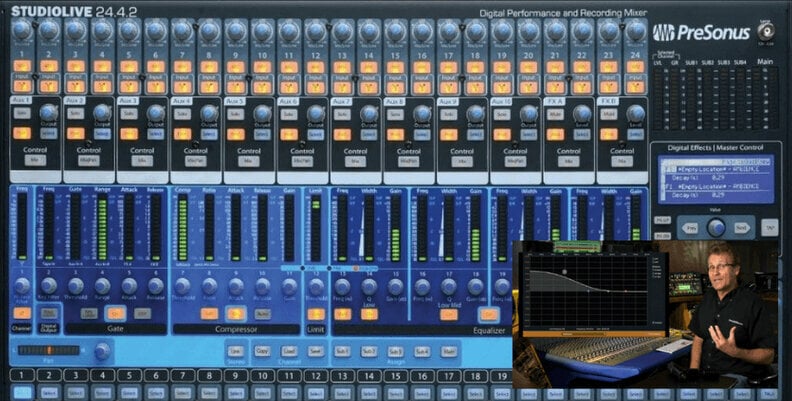
Task: Click the channel Save button
Action: (316, 351)
